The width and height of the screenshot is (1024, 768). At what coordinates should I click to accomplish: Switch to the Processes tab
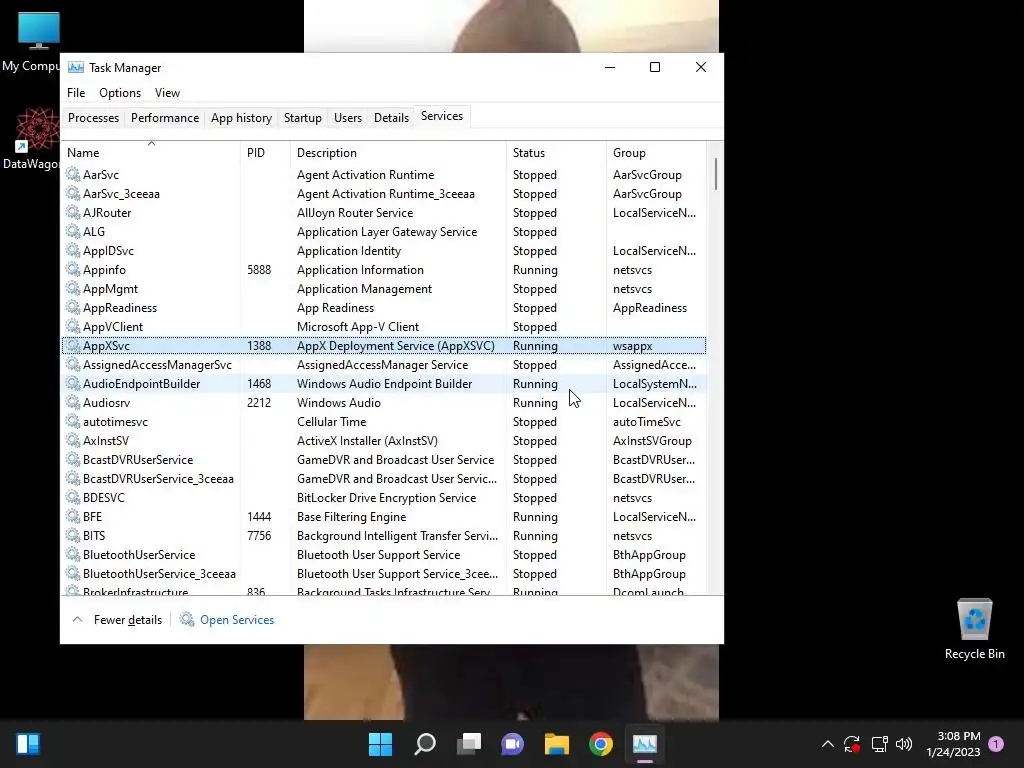(x=93, y=118)
